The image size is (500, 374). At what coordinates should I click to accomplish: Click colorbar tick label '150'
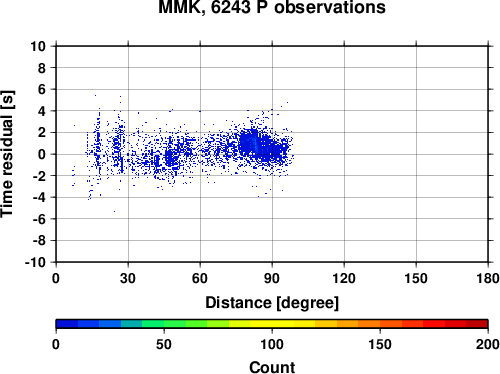(380, 344)
